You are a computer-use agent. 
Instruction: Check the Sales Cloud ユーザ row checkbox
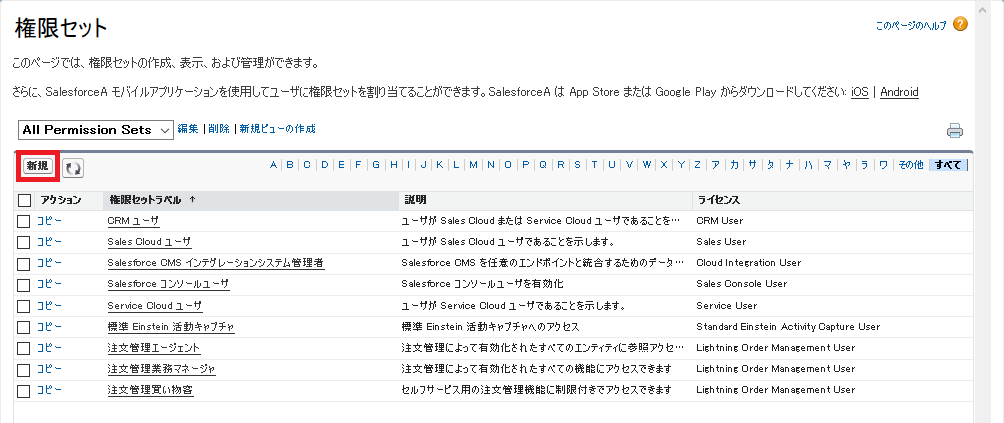[x=24, y=243]
